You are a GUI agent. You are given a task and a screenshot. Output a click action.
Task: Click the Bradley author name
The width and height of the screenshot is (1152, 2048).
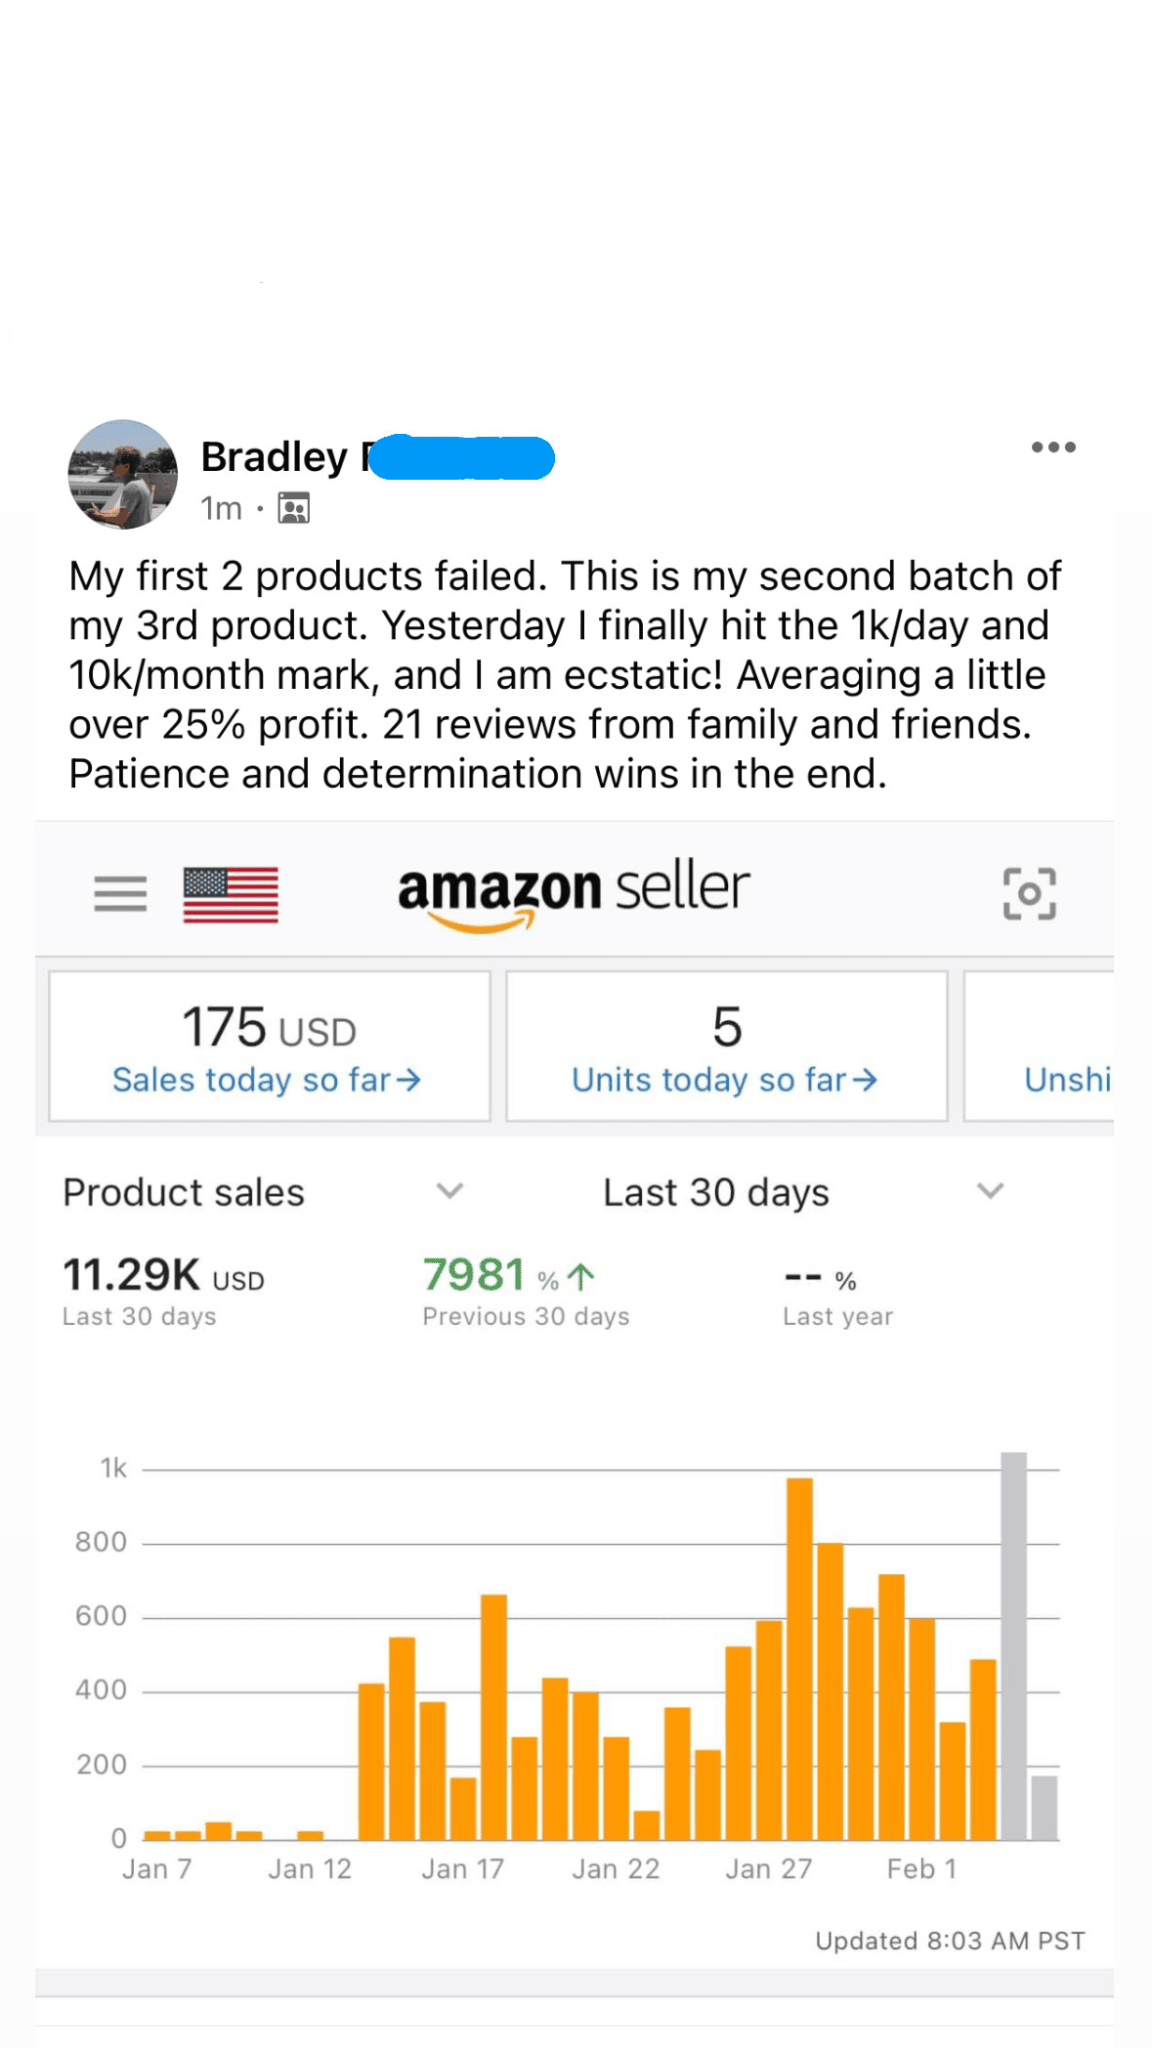275,457
